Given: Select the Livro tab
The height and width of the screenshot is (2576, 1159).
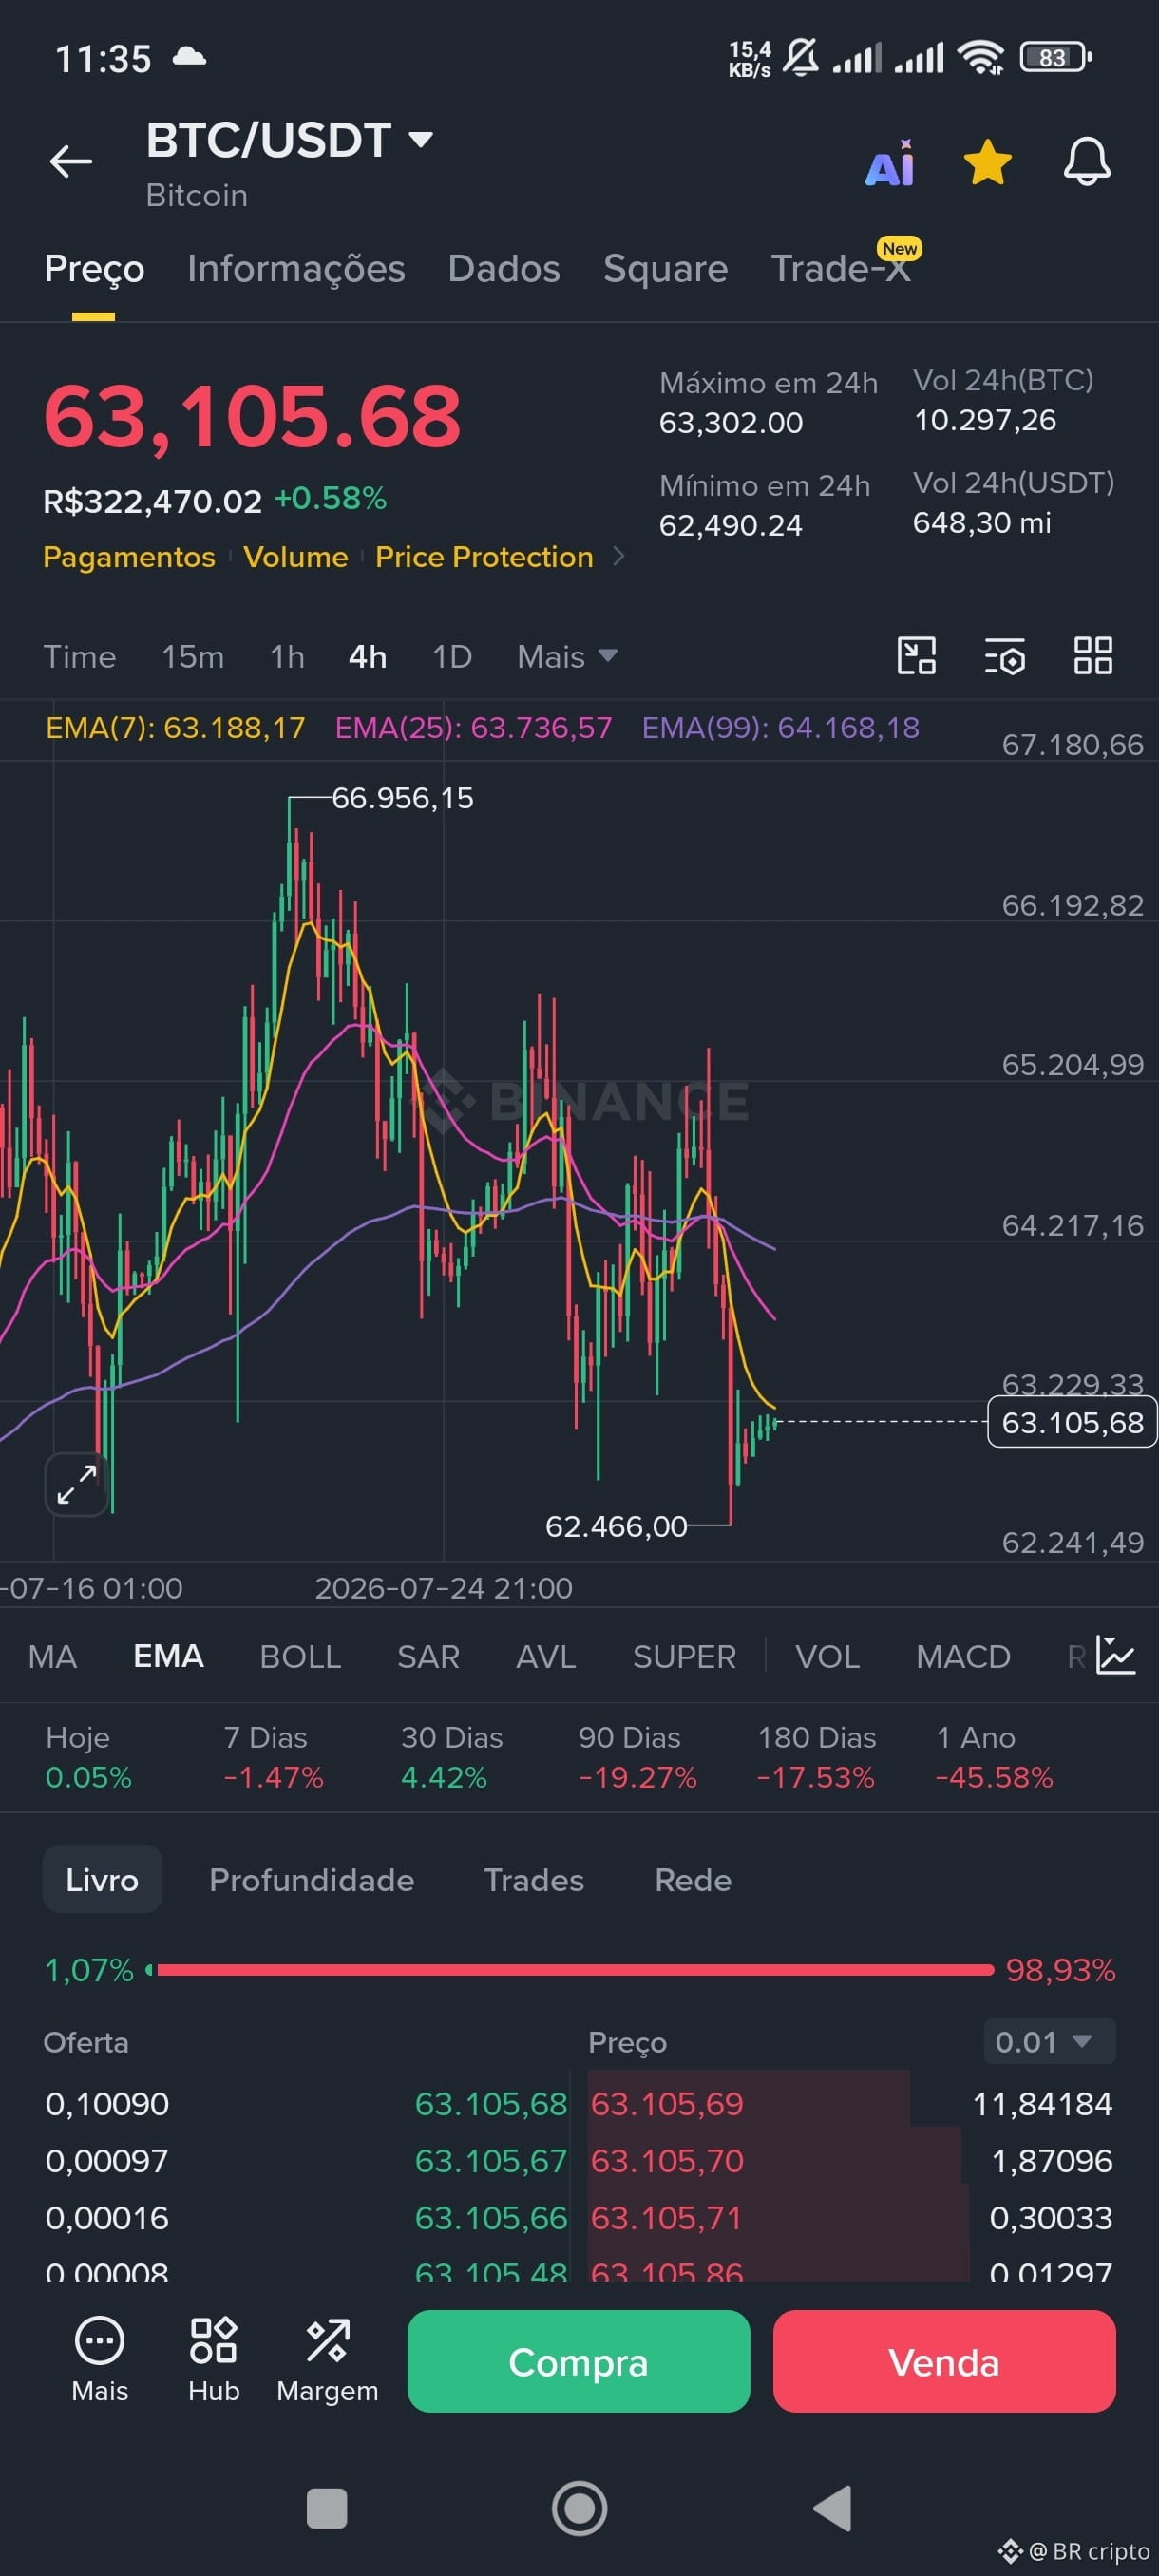Looking at the screenshot, I should 102,1880.
